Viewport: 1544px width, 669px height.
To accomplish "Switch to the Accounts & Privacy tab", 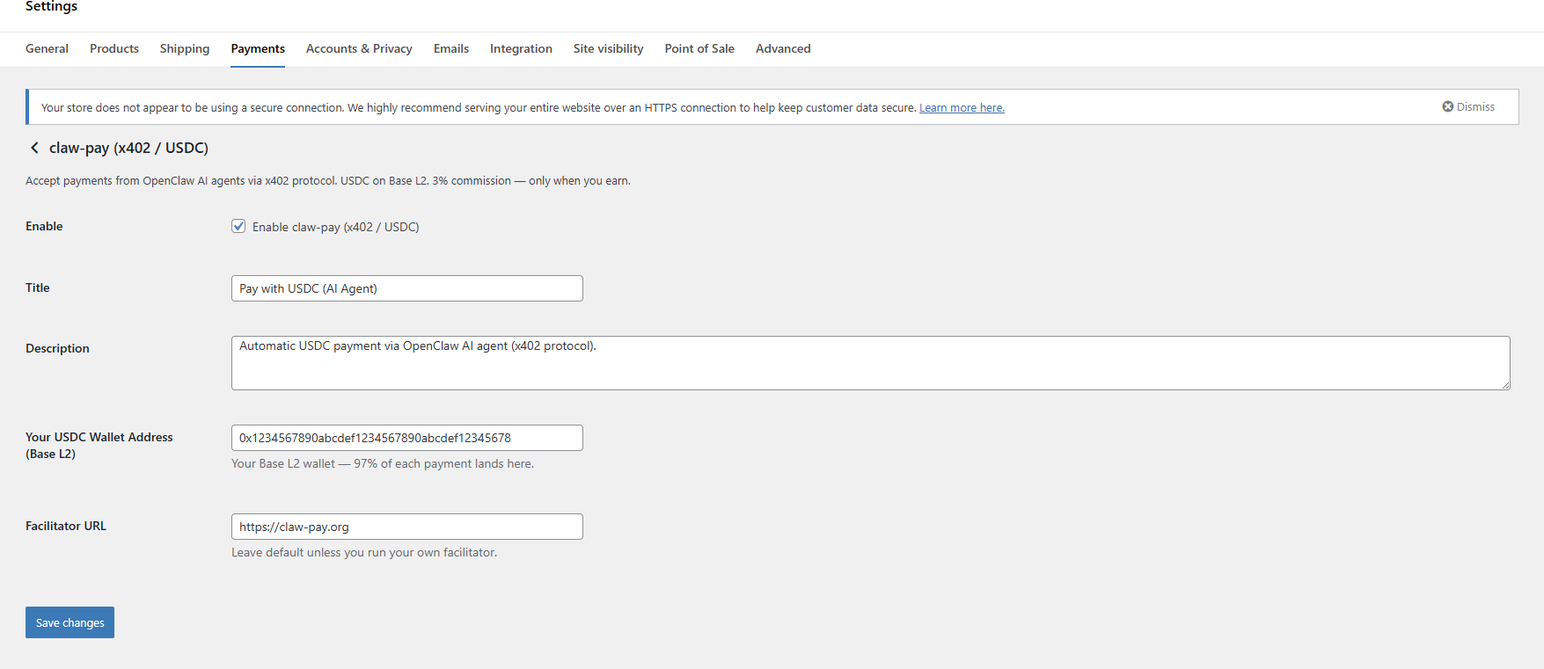I will [359, 48].
